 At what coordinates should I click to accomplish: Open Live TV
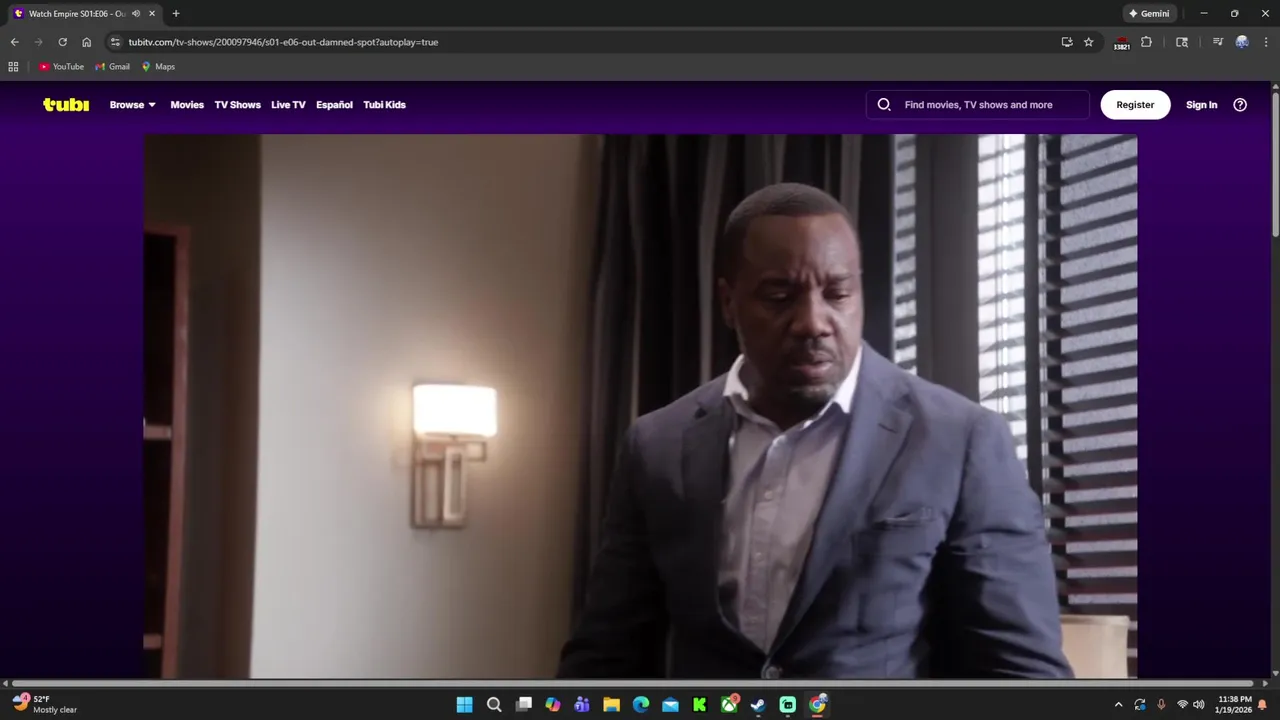288,105
